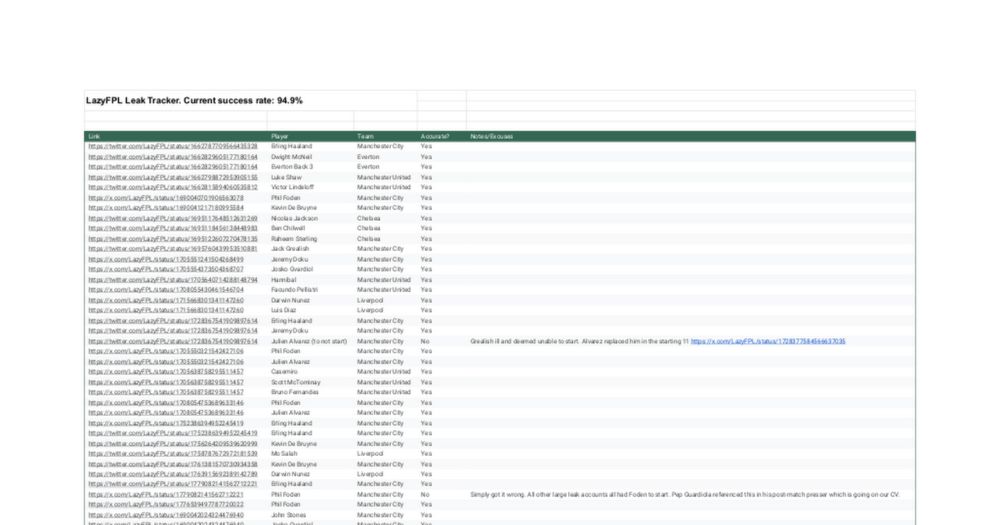Click 'Liverpool' in the Luis Diaz row

[x=370, y=311]
